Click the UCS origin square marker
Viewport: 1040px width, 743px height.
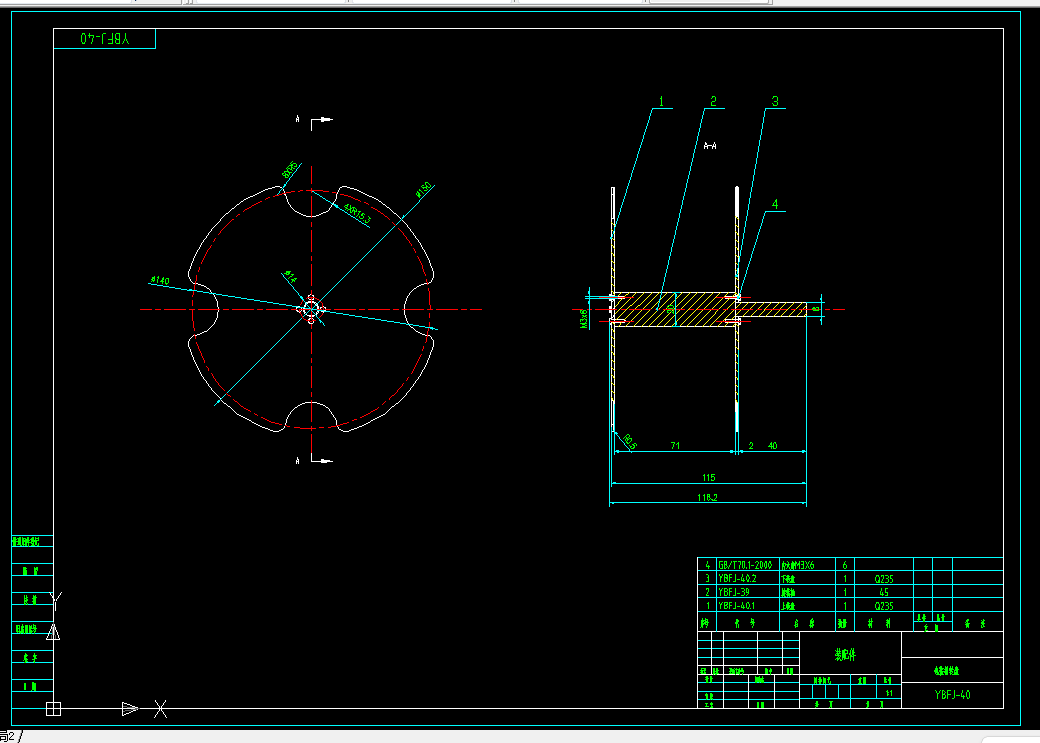click(x=53, y=709)
